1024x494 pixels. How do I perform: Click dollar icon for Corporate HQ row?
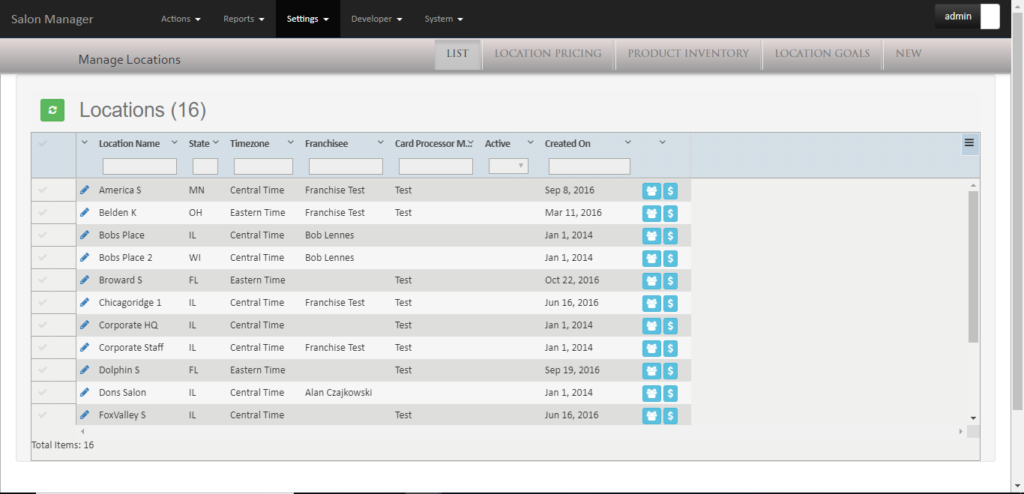pyautogui.click(x=670, y=325)
